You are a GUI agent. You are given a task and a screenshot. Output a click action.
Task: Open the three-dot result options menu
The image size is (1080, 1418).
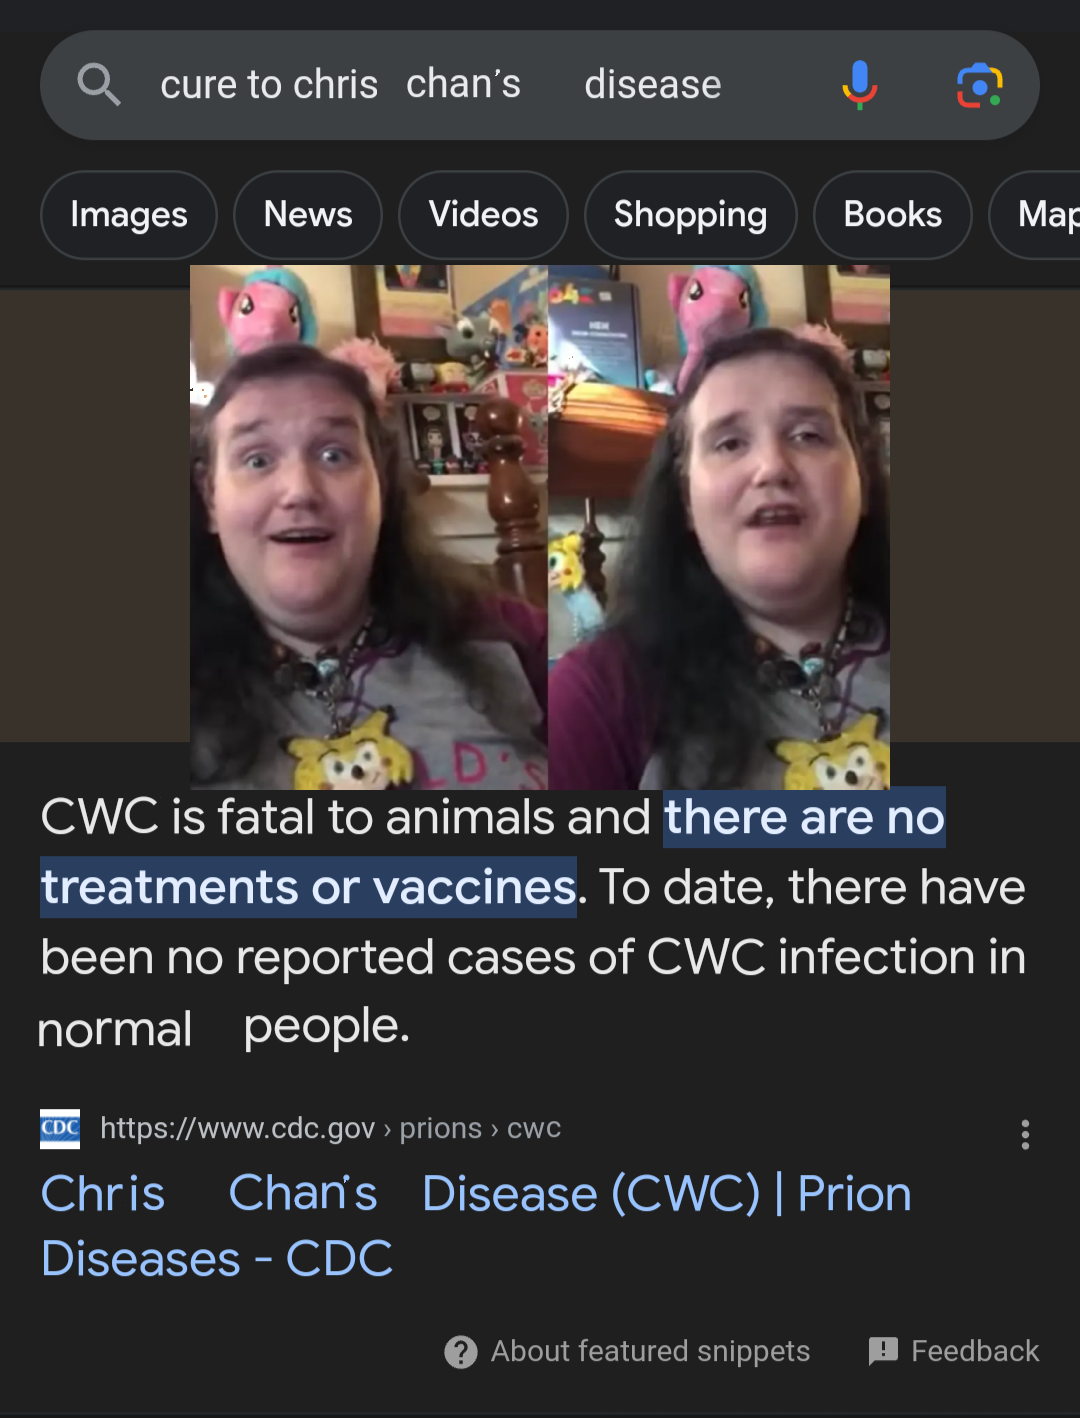point(1025,1134)
